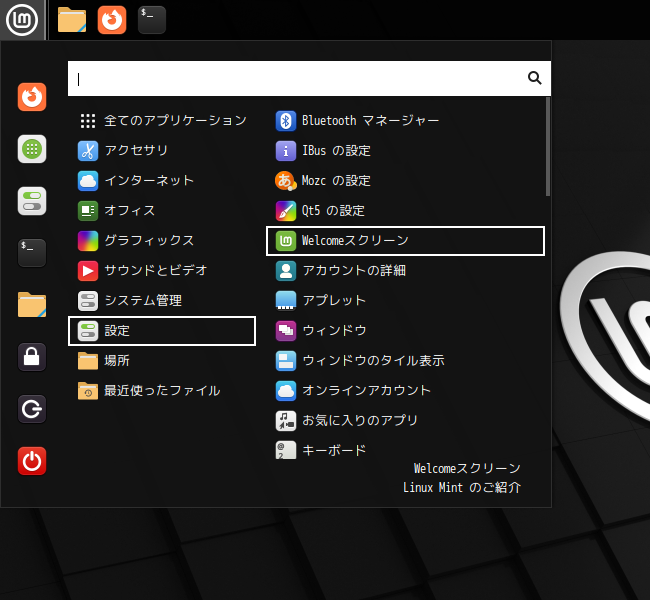
Task: Open files folder icon in favorites sidebar
Action: point(32,305)
